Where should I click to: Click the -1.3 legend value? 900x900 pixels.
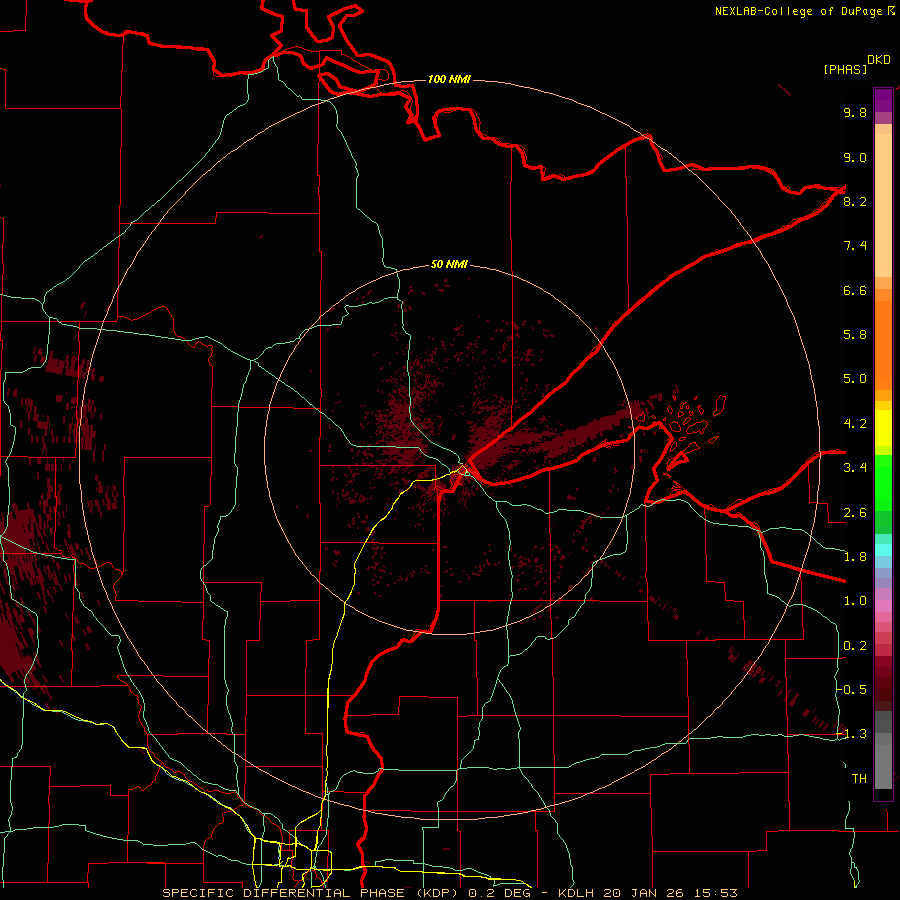tap(852, 734)
